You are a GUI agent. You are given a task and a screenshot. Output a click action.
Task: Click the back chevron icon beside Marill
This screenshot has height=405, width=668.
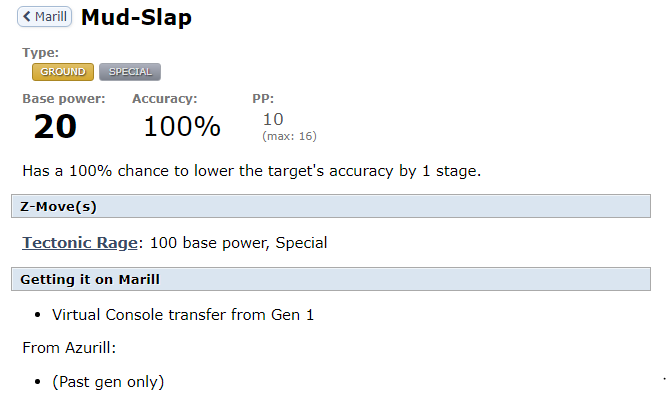pyautogui.click(x=27, y=17)
